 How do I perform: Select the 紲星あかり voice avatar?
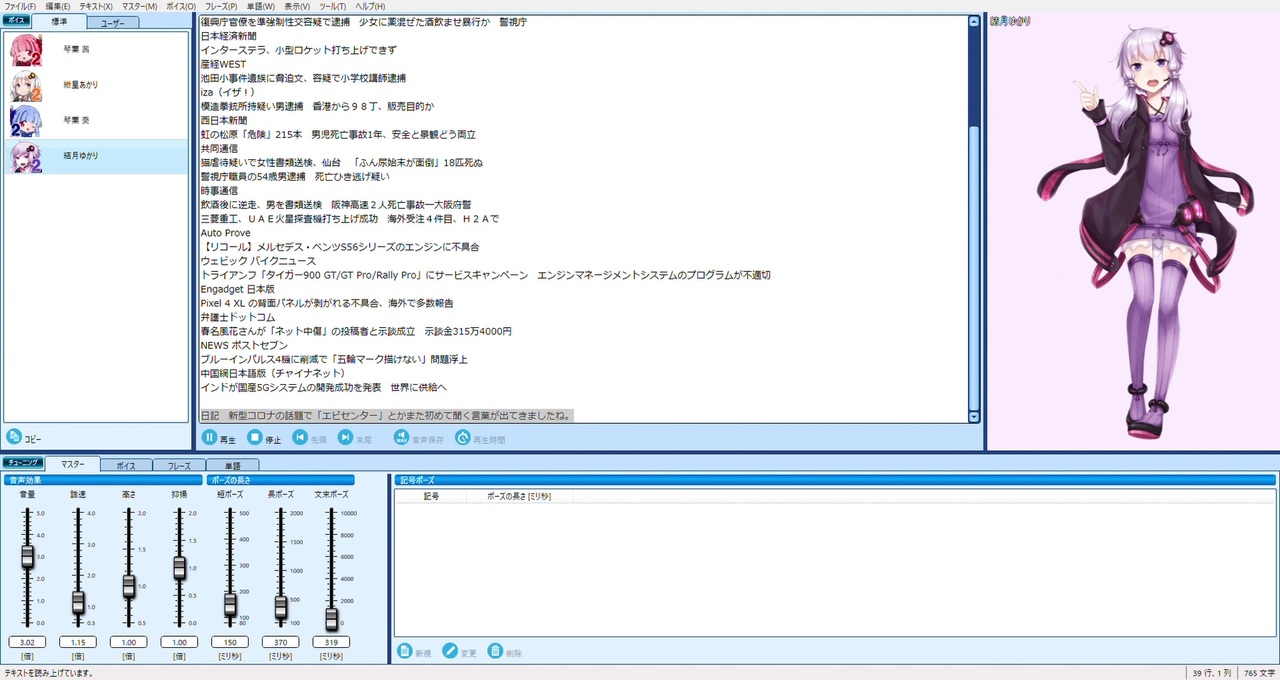26,86
